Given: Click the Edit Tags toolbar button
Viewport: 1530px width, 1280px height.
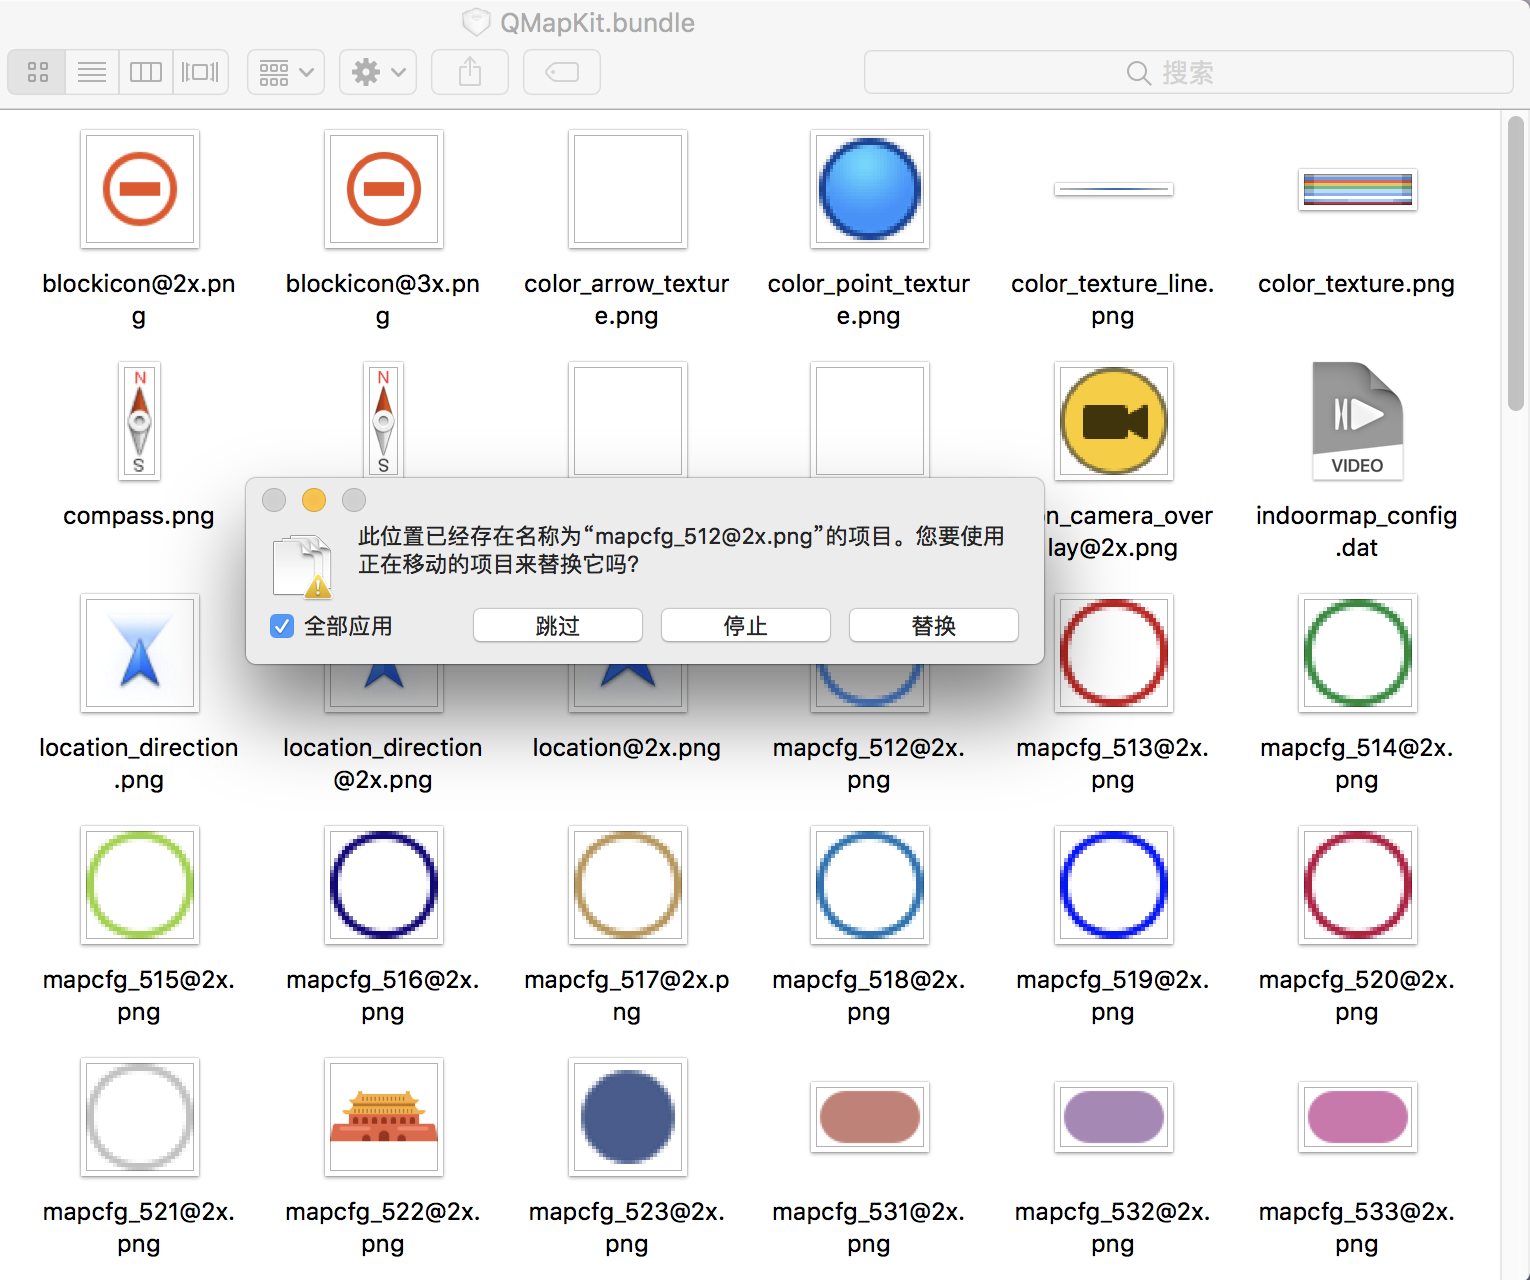Looking at the screenshot, I should click(x=562, y=72).
